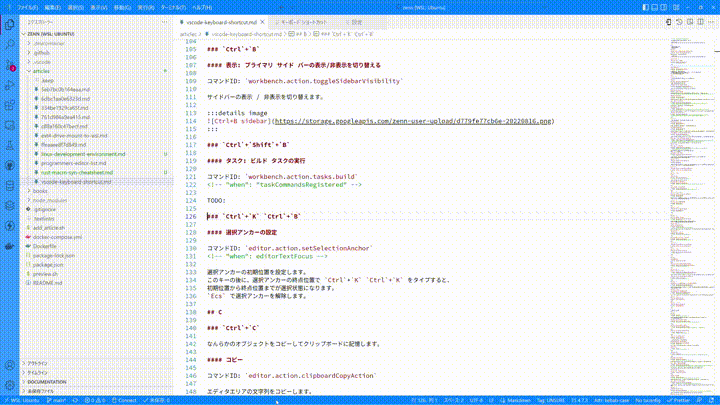Open the GitHub view in activity bar
Viewport: 720px width, 405px height.
point(10,166)
